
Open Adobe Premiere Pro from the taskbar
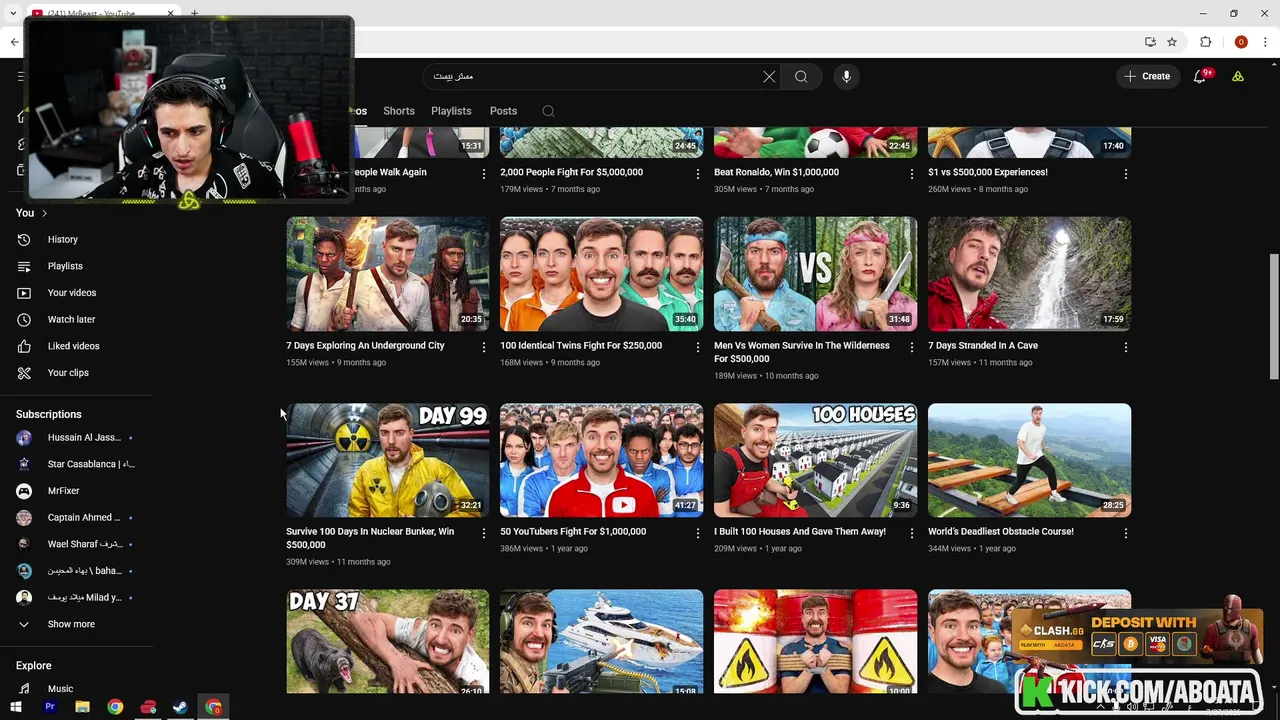click(49, 707)
